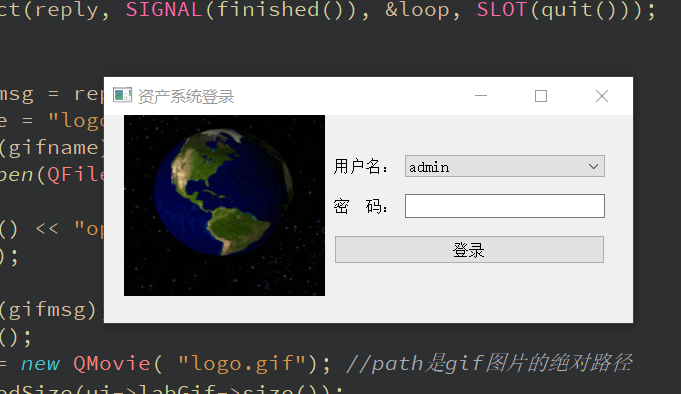Click the italic new keyword in code
Viewport: 681px width, 394px height.
click(40, 364)
